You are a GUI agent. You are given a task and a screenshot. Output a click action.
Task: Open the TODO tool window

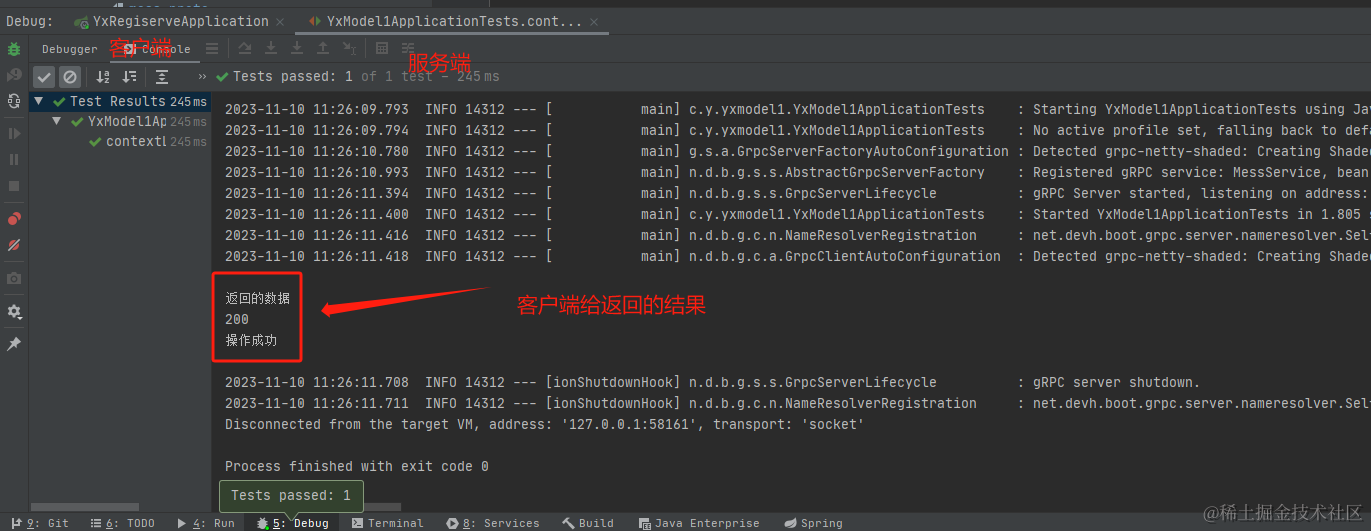[123, 523]
